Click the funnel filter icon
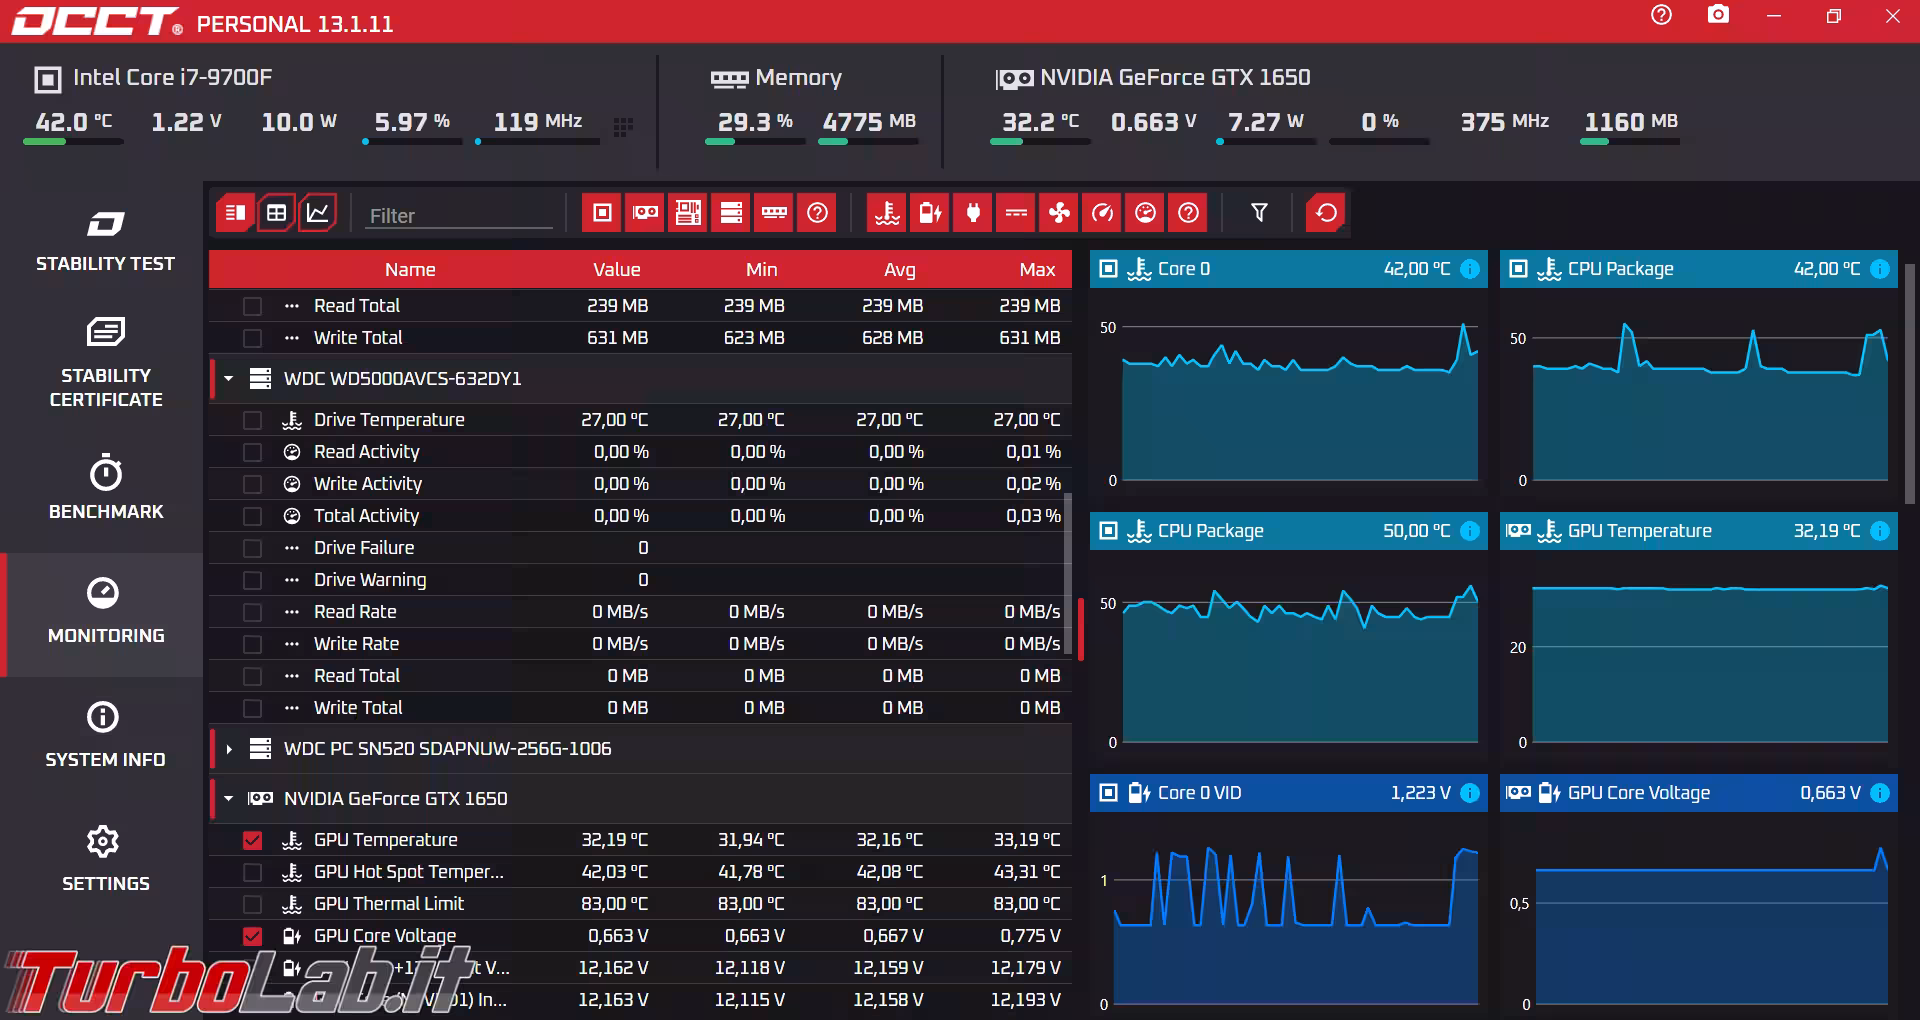 (x=1259, y=213)
